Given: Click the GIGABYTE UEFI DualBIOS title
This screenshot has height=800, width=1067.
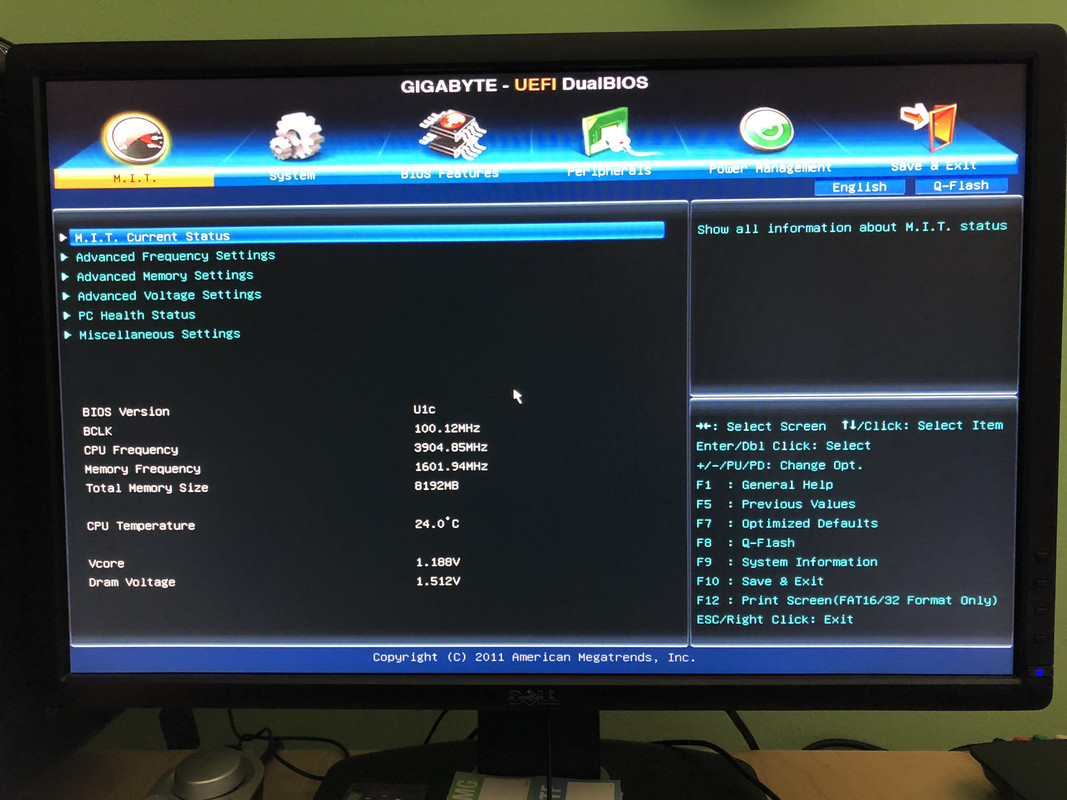Looking at the screenshot, I should [524, 84].
